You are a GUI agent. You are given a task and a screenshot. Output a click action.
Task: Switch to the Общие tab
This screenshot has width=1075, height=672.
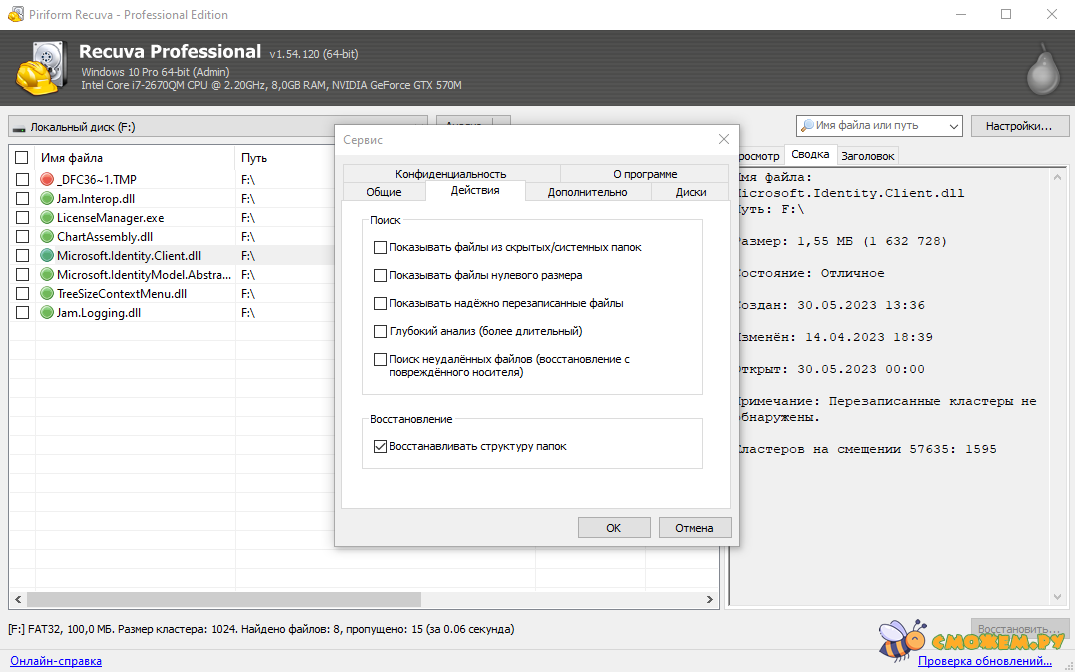[x=384, y=192]
